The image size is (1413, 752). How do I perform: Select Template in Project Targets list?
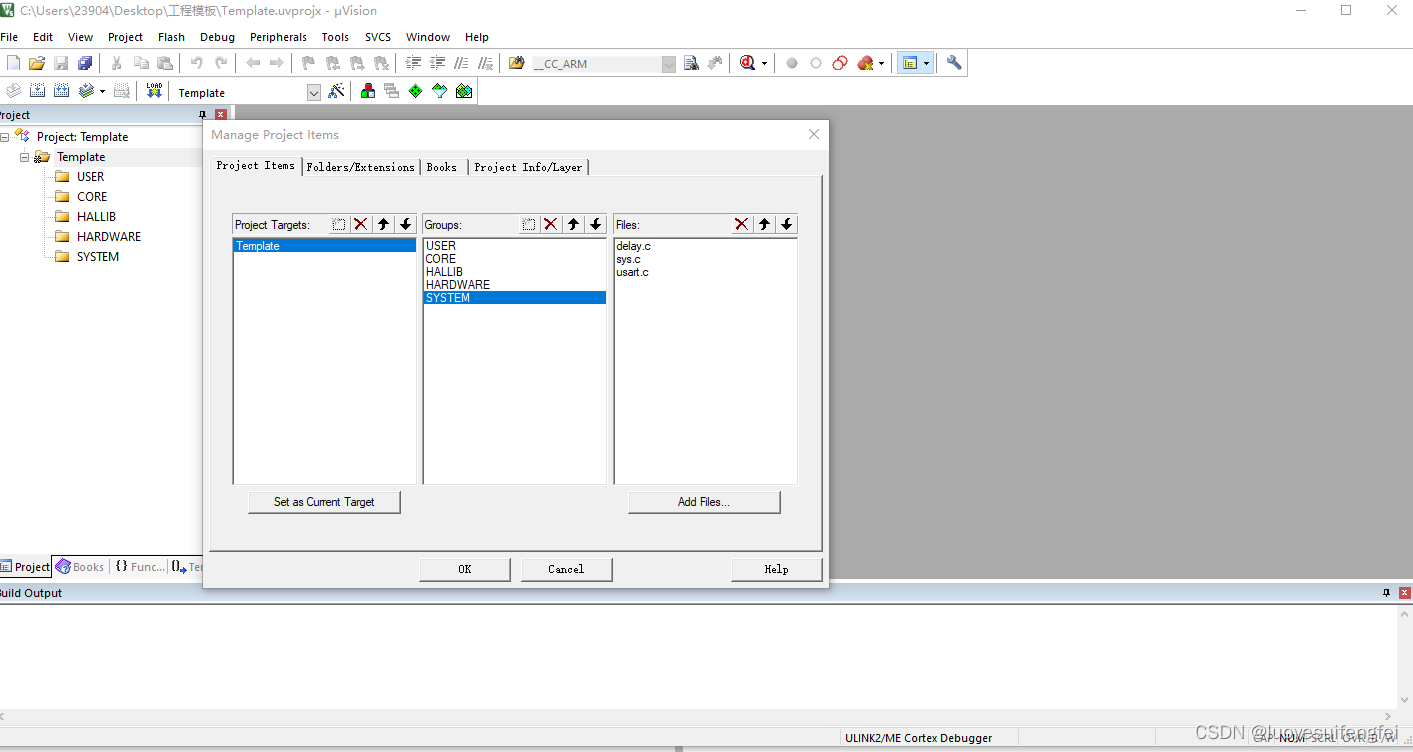325,246
